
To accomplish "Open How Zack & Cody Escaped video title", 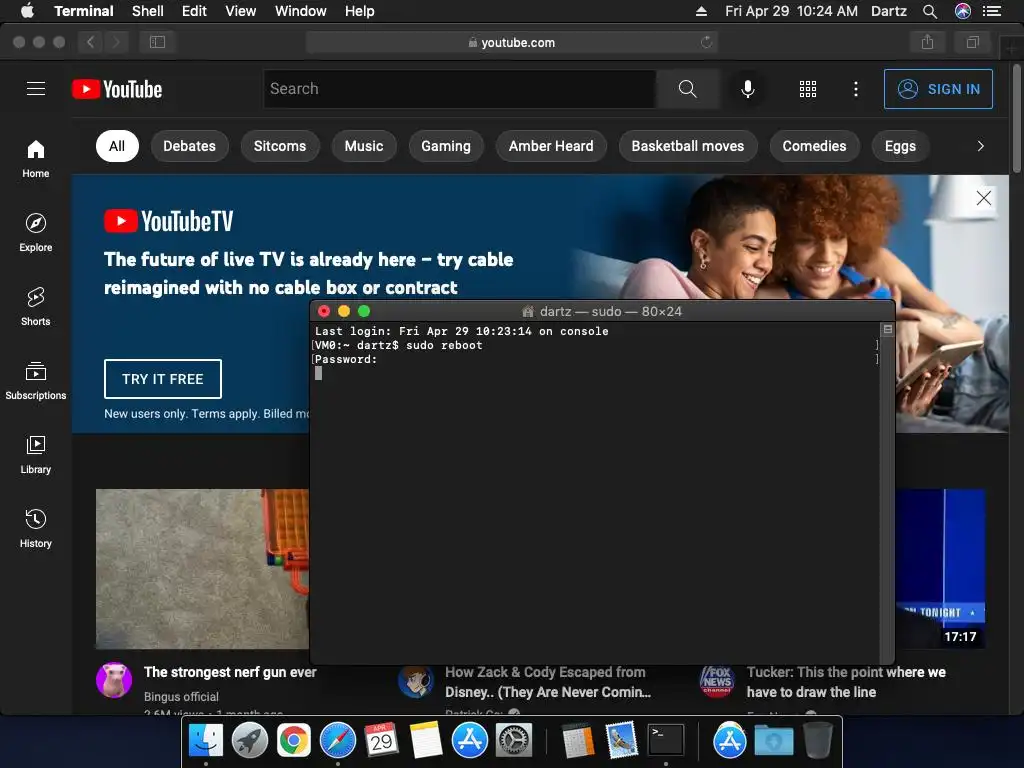I will click(x=548, y=682).
